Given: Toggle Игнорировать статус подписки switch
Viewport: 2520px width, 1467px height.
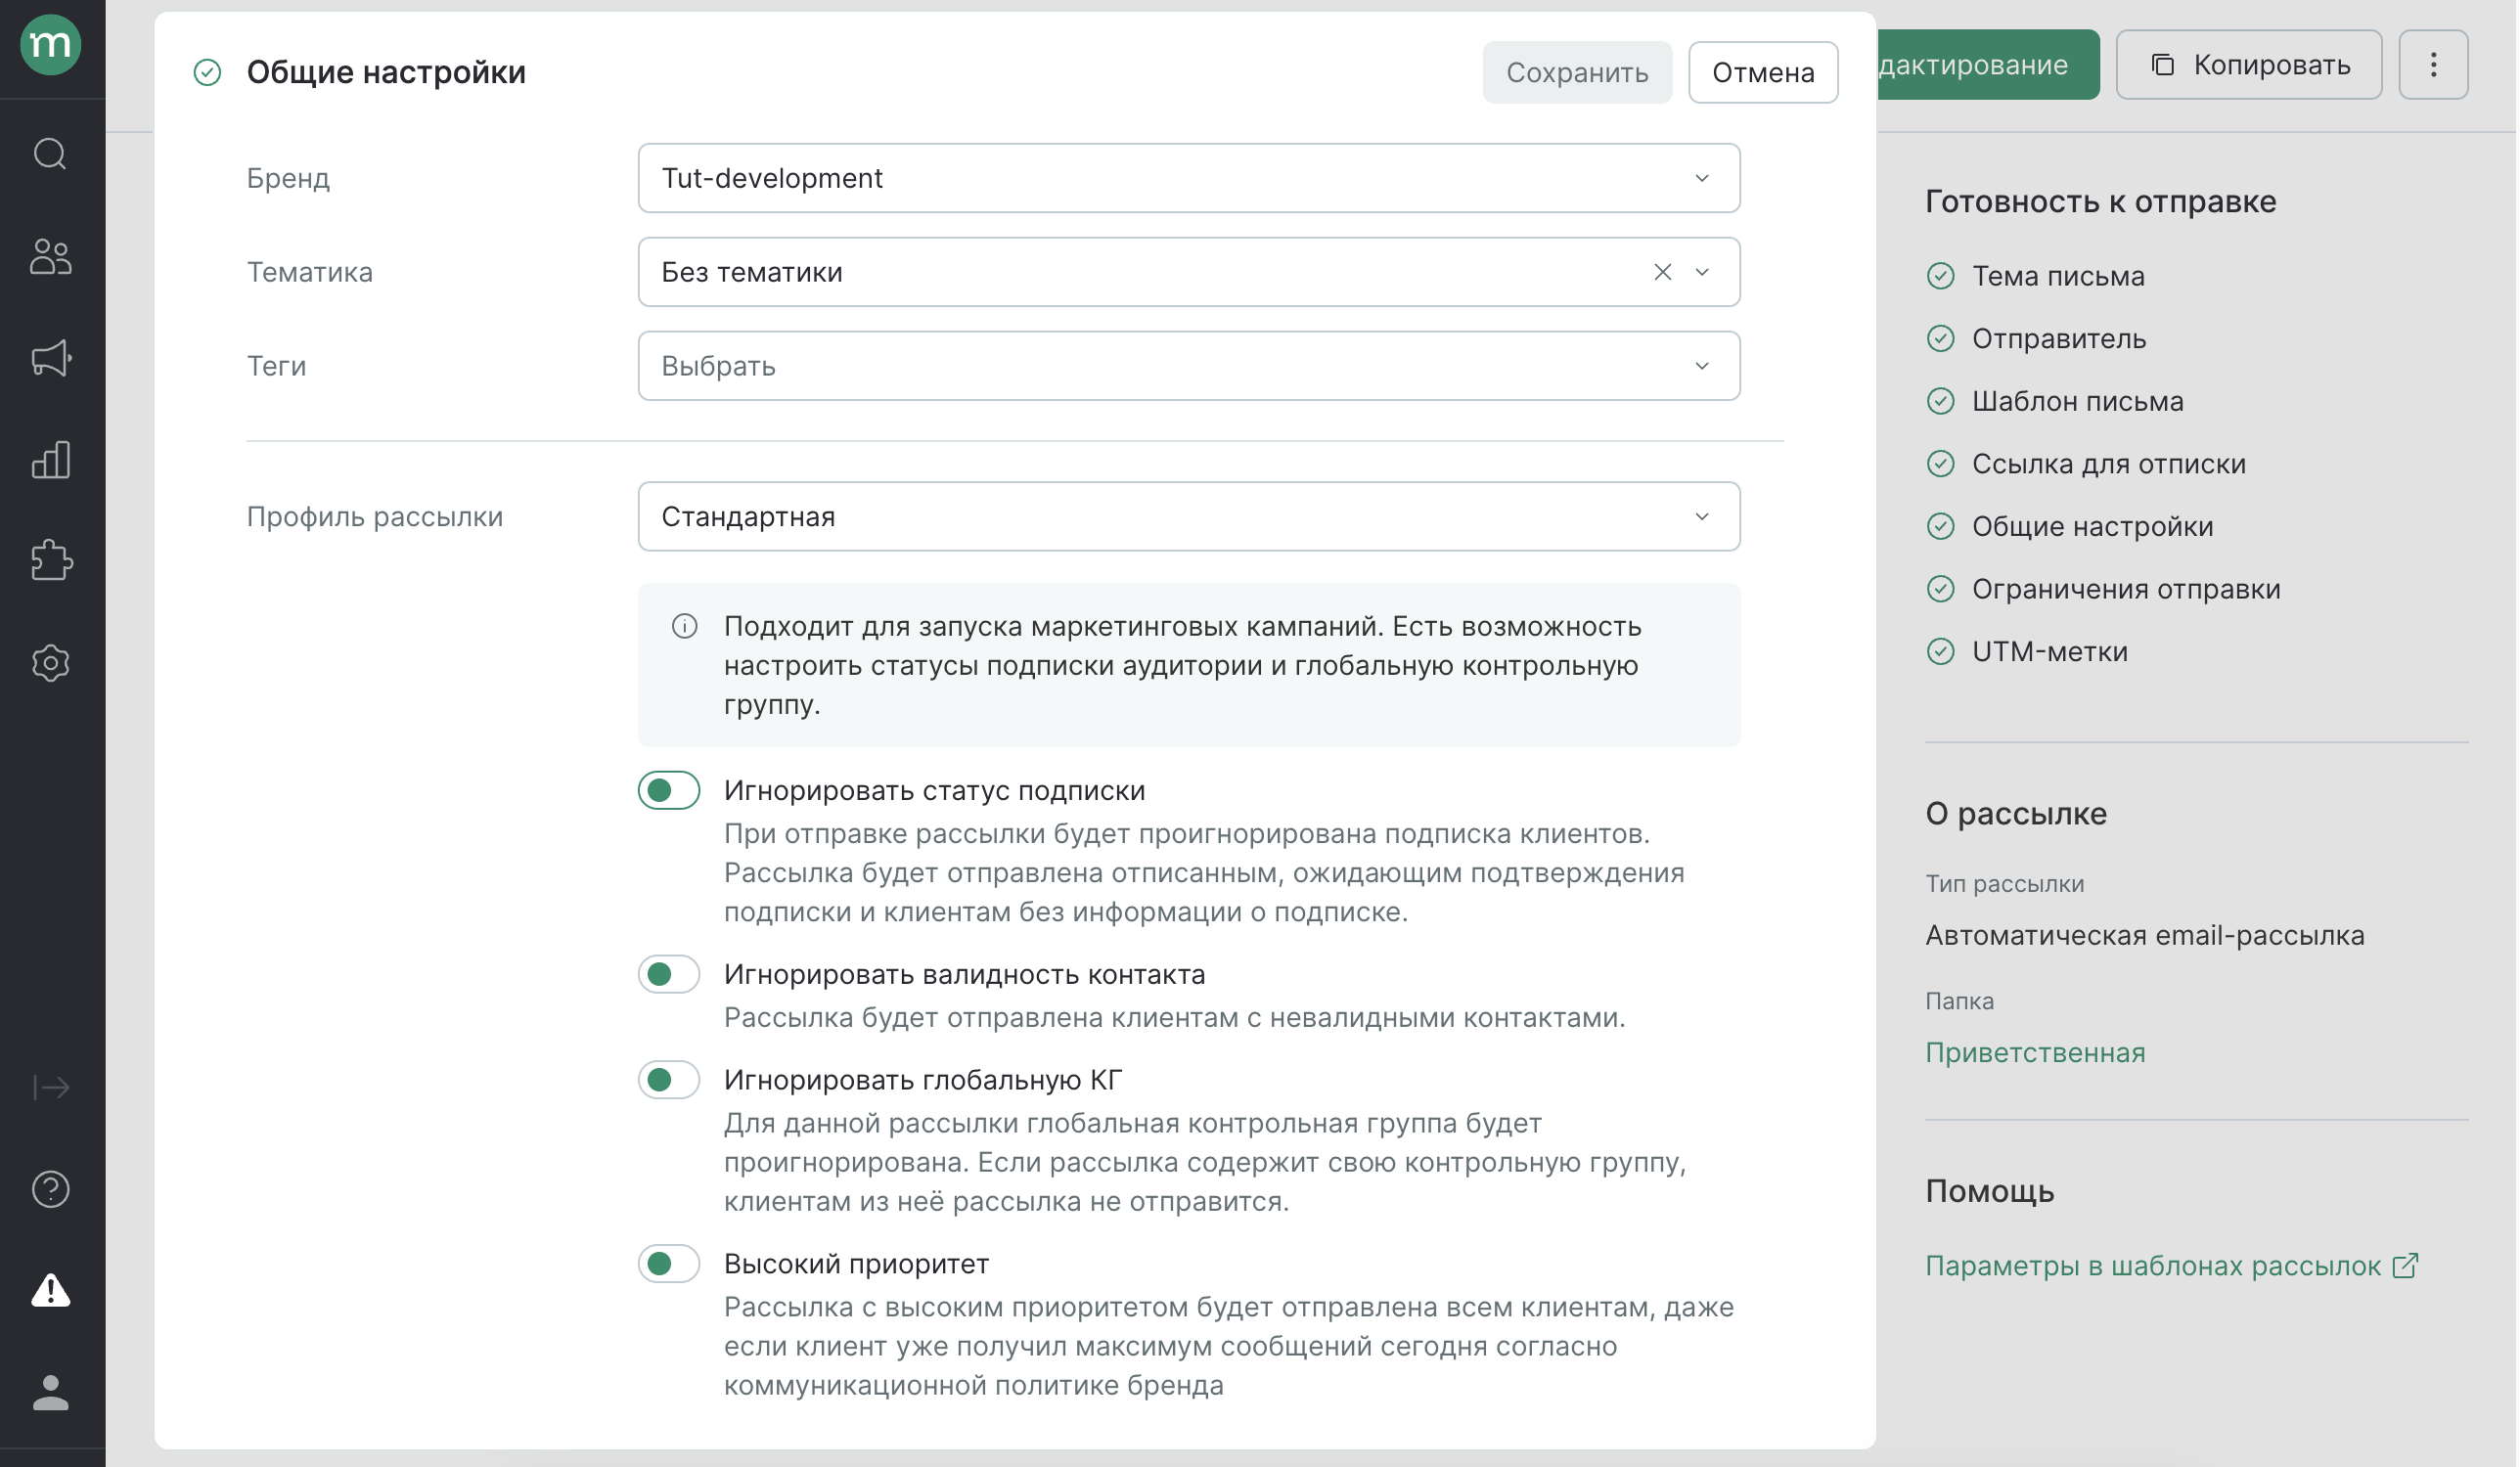Looking at the screenshot, I should (x=668, y=790).
